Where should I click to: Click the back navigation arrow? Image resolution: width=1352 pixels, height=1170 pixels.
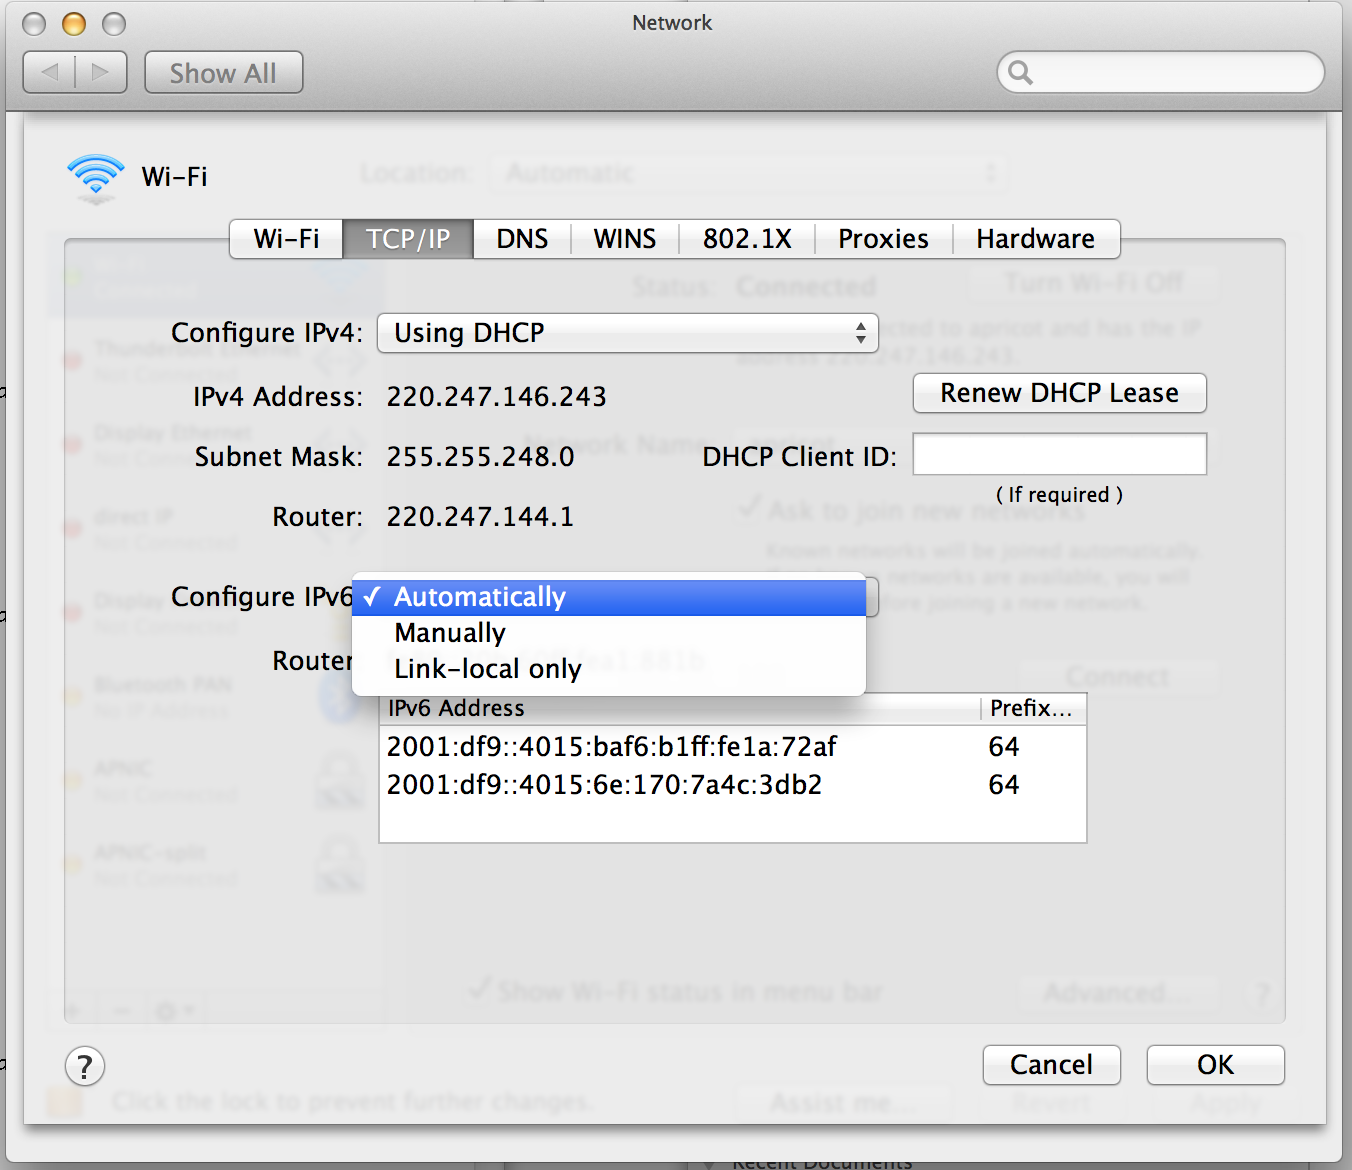[50, 72]
